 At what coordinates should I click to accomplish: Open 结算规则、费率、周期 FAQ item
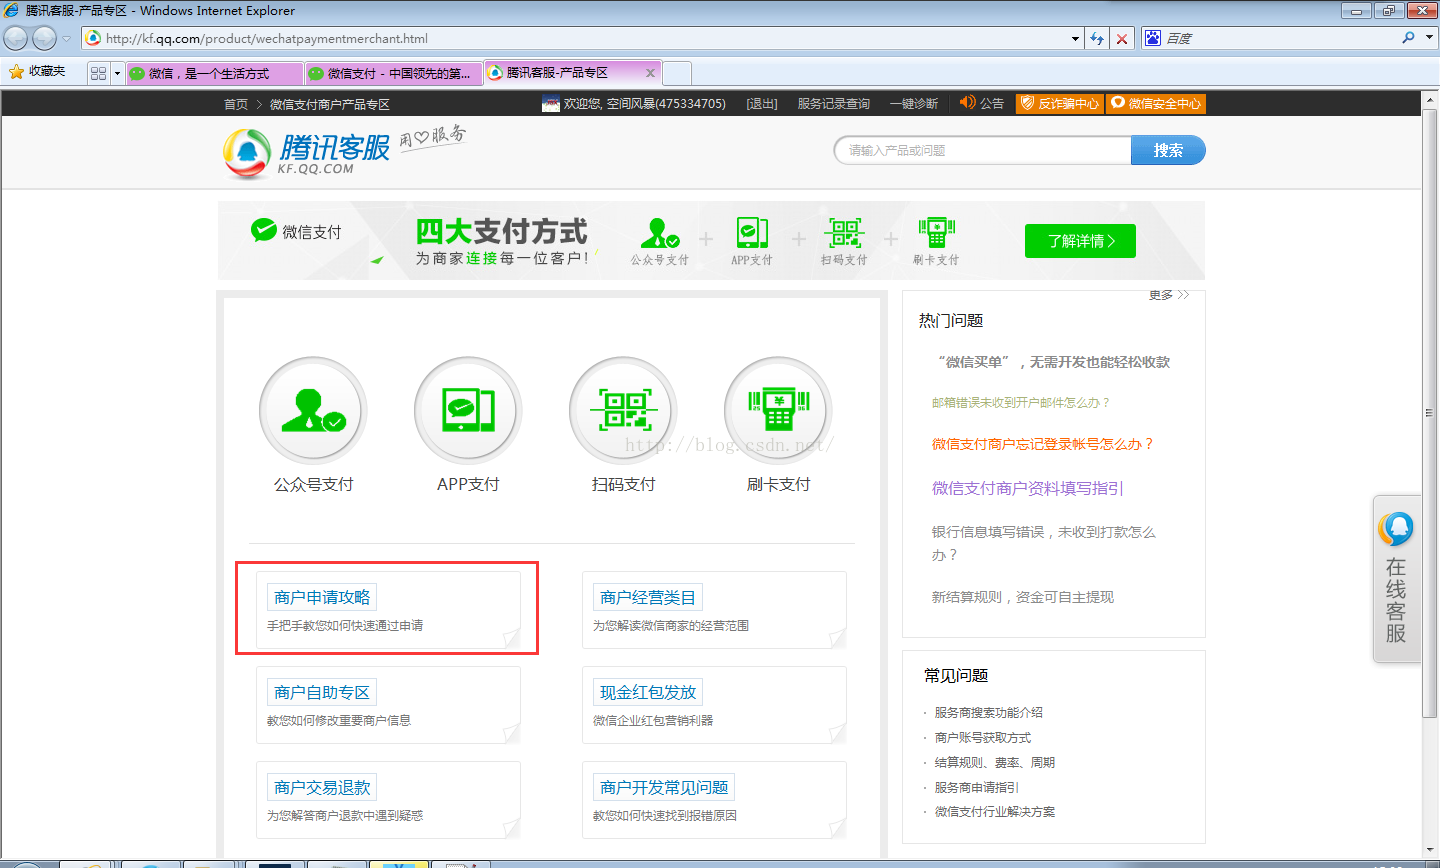(x=994, y=762)
